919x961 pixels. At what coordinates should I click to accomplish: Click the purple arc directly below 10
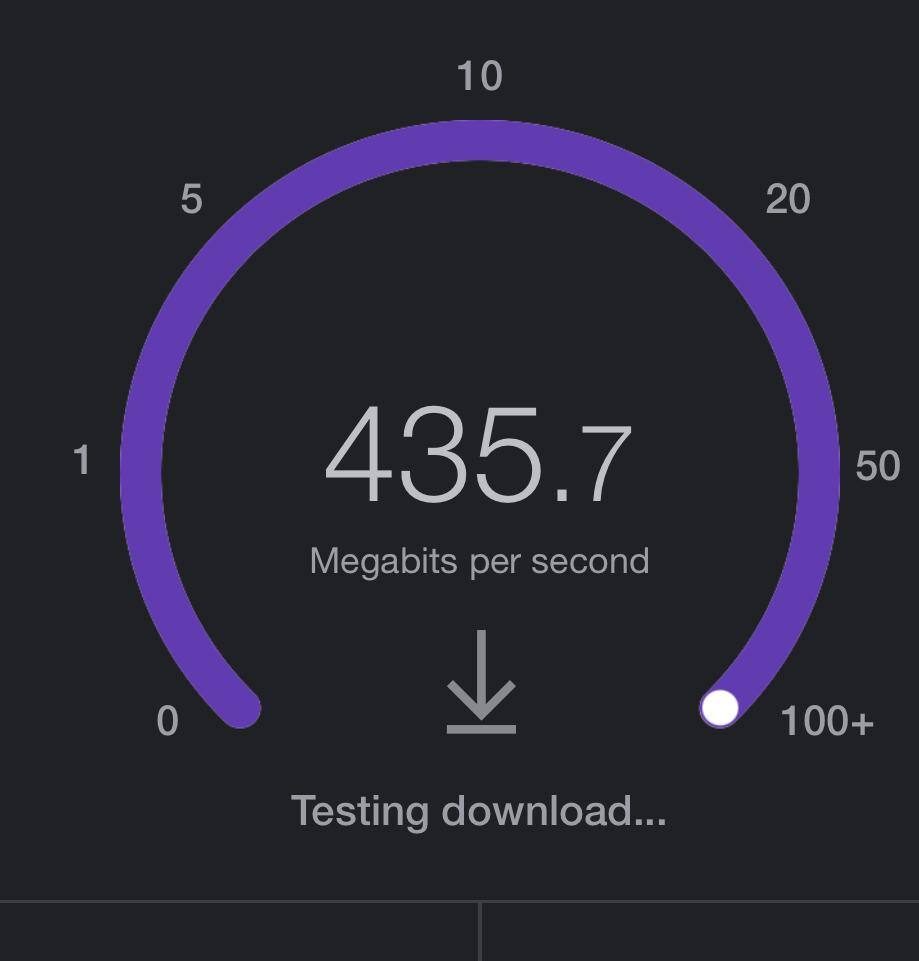(x=480, y=141)
